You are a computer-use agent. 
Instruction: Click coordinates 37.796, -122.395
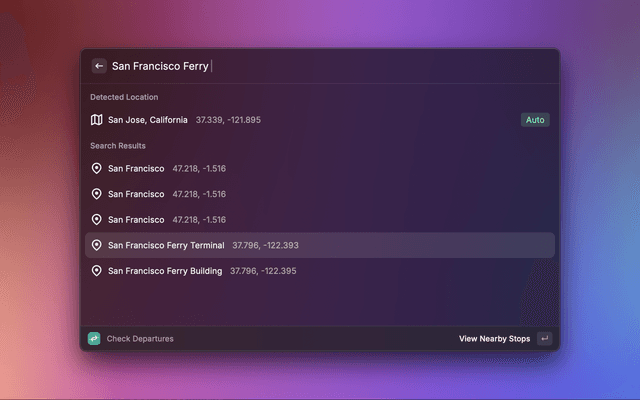[263, 270]
